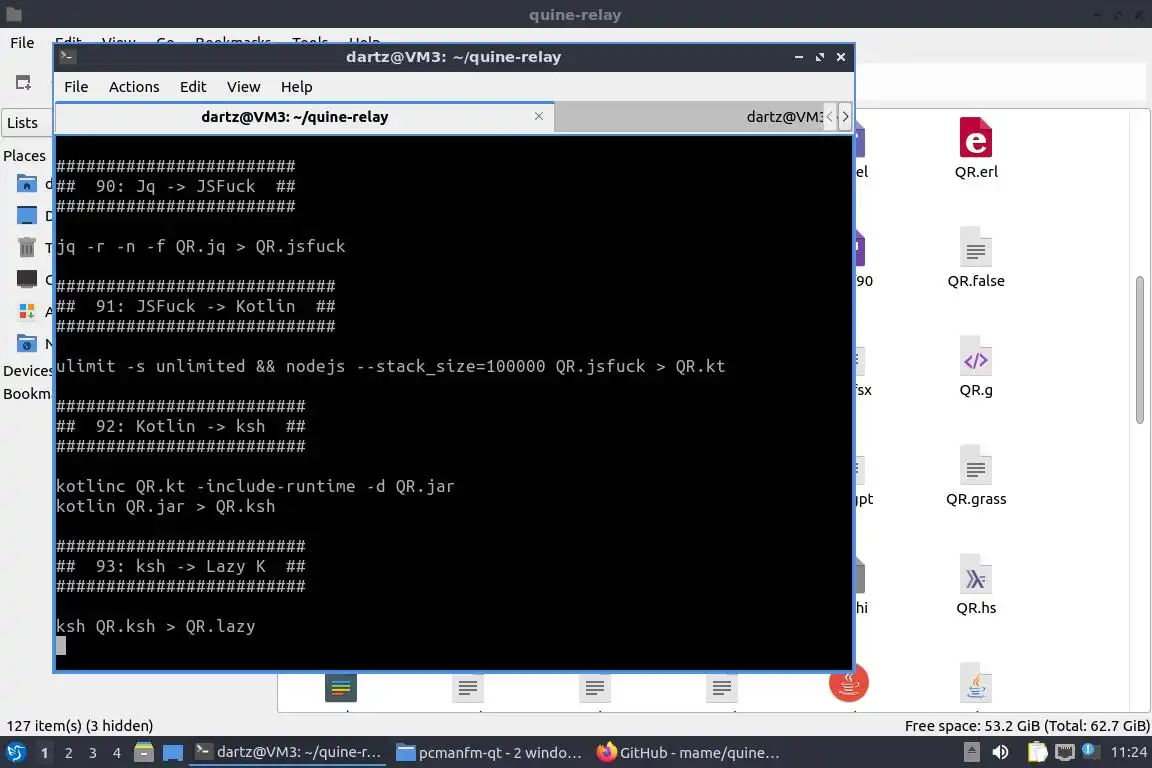Open the terminal Help menu

click(x=297, y=87)
